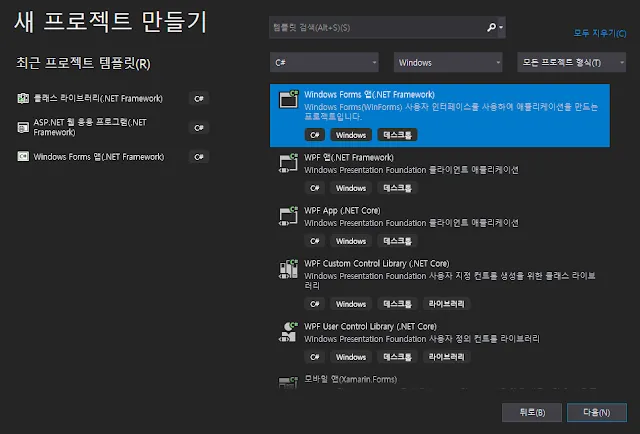Open the Windows platform filter dropdown

tap(448, 62)
